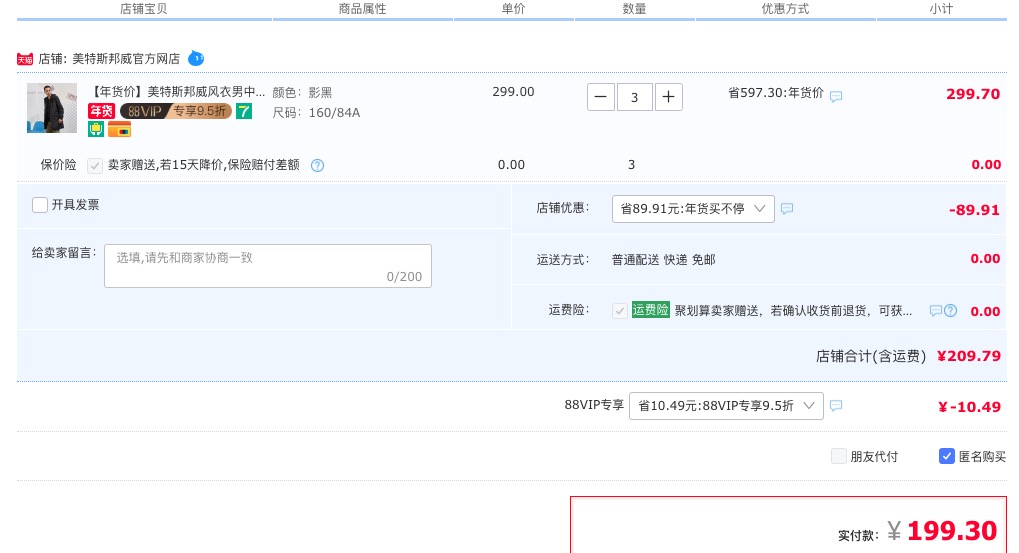Click the quantity input field showing 3
This screenshot has height=553, width=1019.
[x=634, y=97]
